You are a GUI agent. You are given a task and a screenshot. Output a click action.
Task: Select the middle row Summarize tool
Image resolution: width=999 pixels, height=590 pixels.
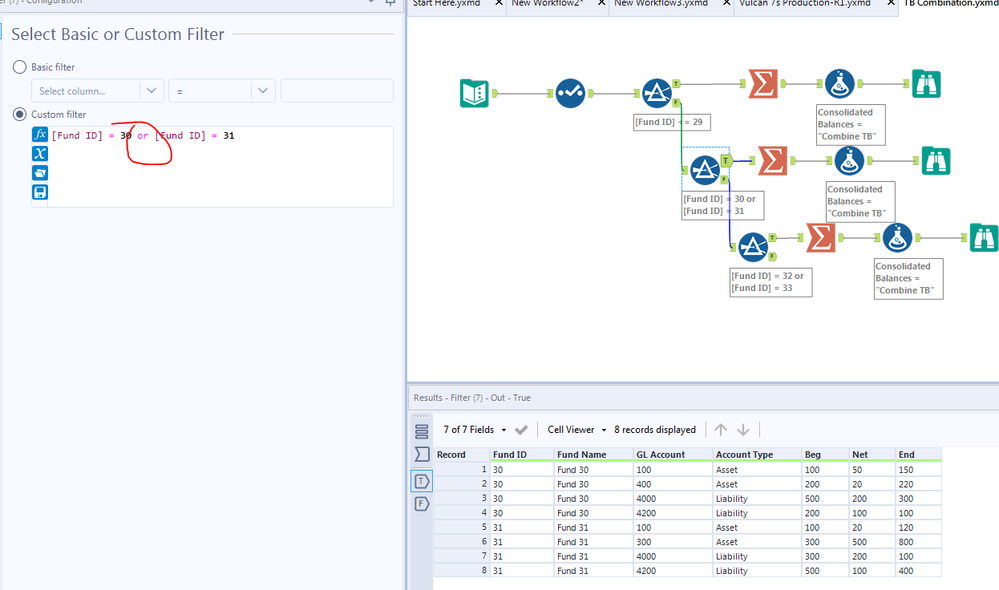click(x=773, y=161)
